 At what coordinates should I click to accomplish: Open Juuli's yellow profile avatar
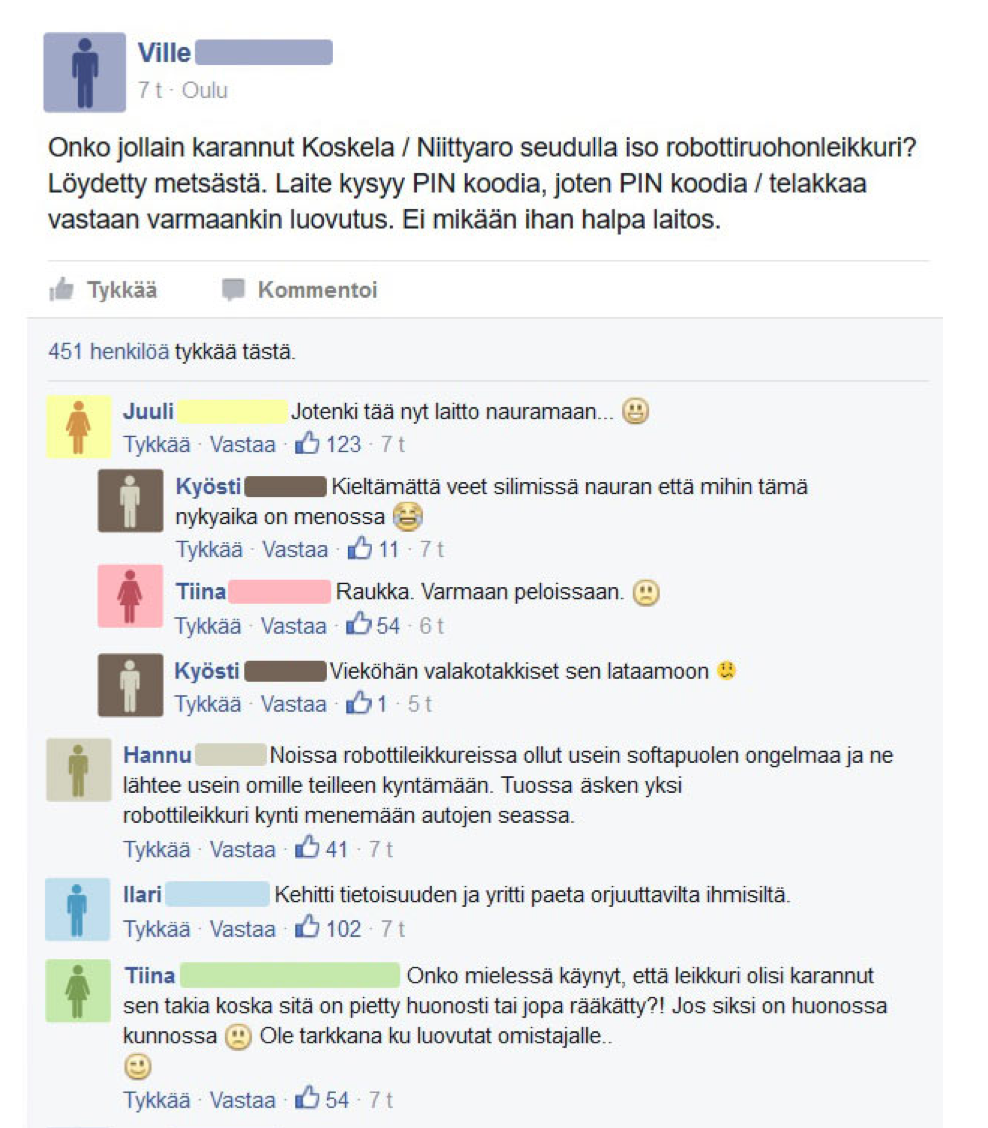pyautogui.click(x=78, y=427)
